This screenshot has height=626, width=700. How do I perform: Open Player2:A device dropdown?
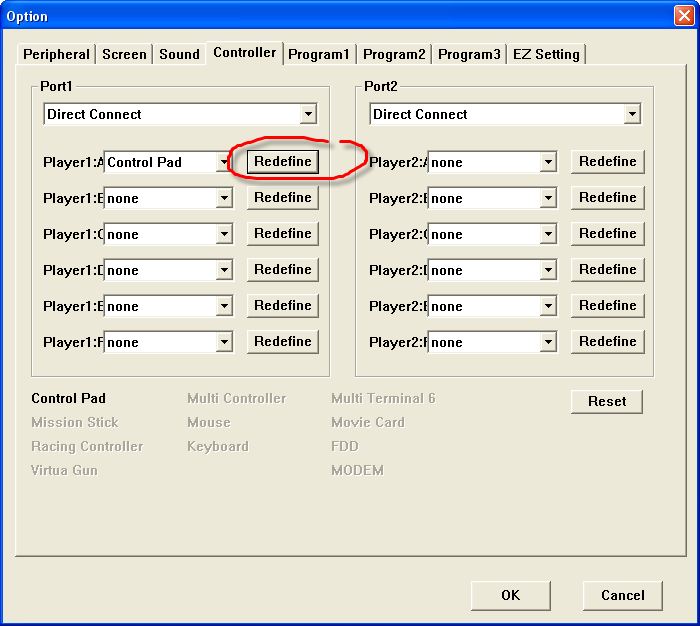[x=548, y=162]
